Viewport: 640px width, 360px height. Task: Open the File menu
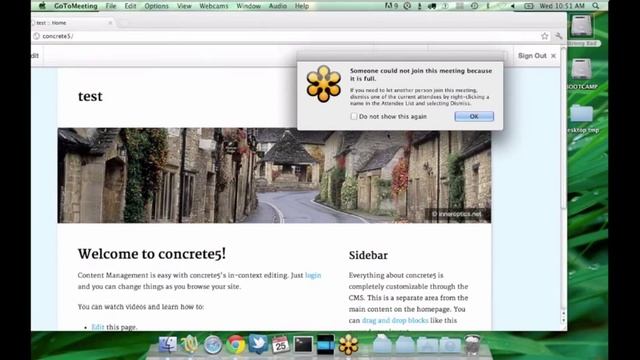[x=111, y=6]
